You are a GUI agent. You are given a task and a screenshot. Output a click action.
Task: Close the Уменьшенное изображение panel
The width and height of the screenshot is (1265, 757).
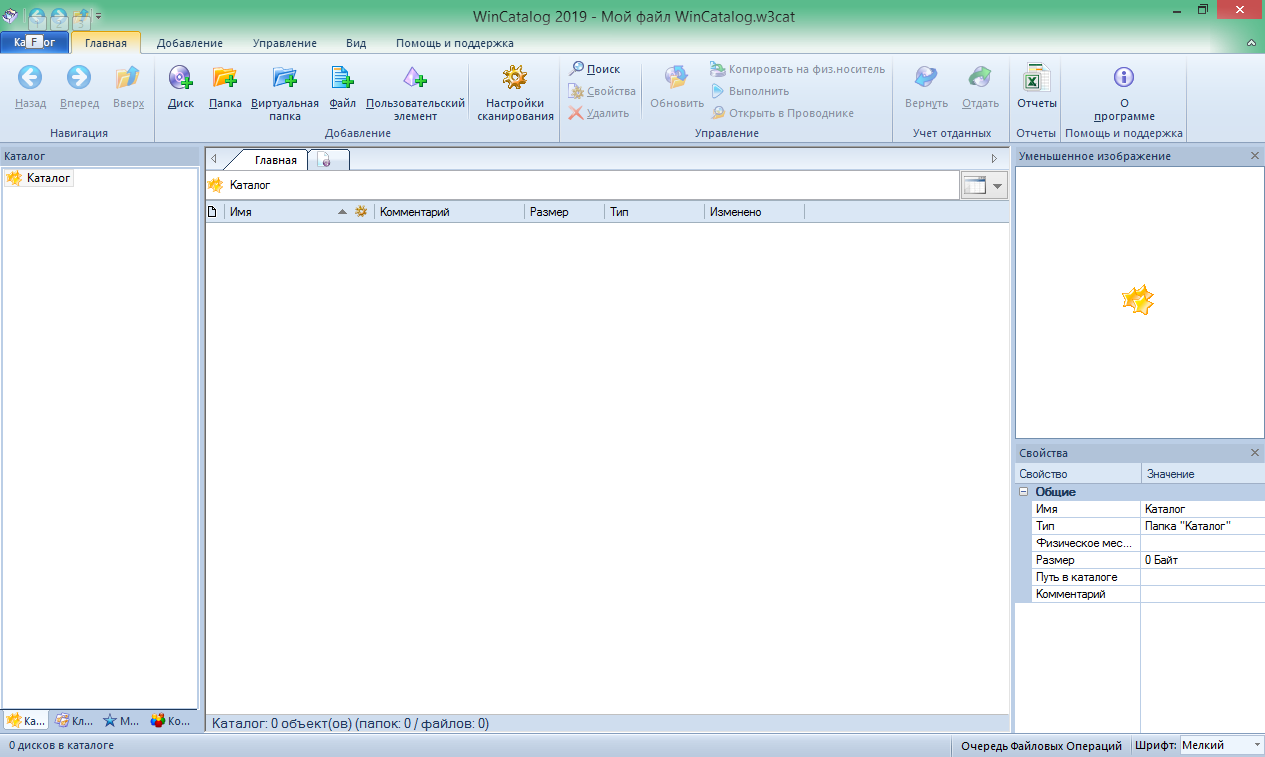[1255, 155]
